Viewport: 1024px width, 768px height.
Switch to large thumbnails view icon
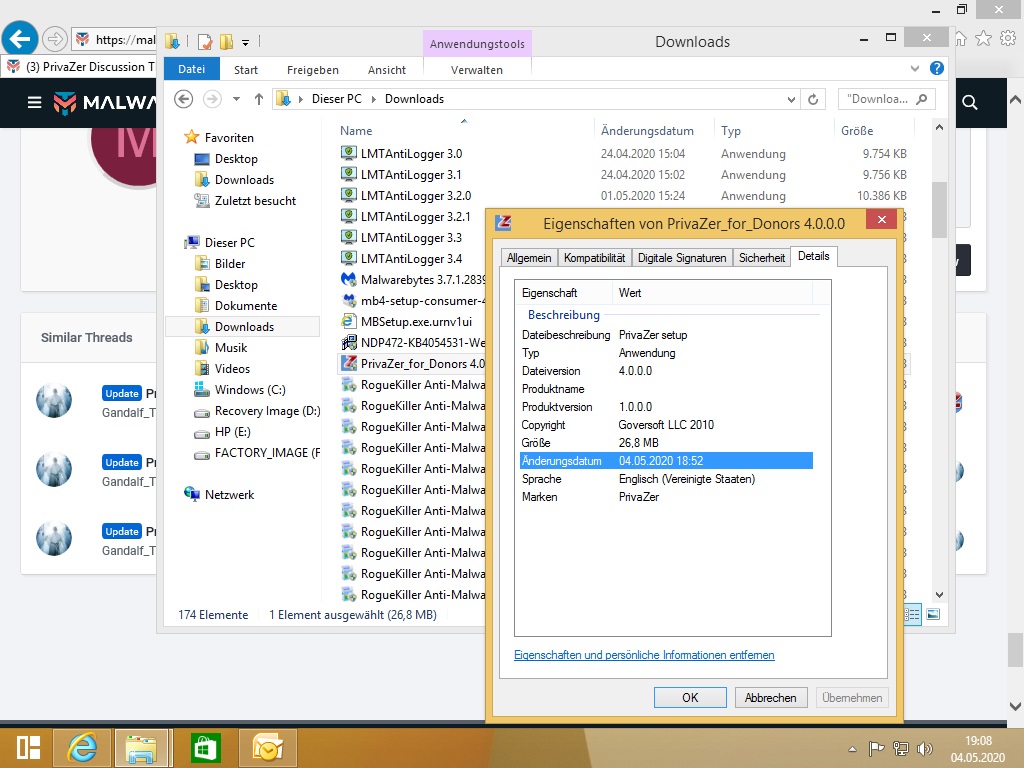point(933,615)
